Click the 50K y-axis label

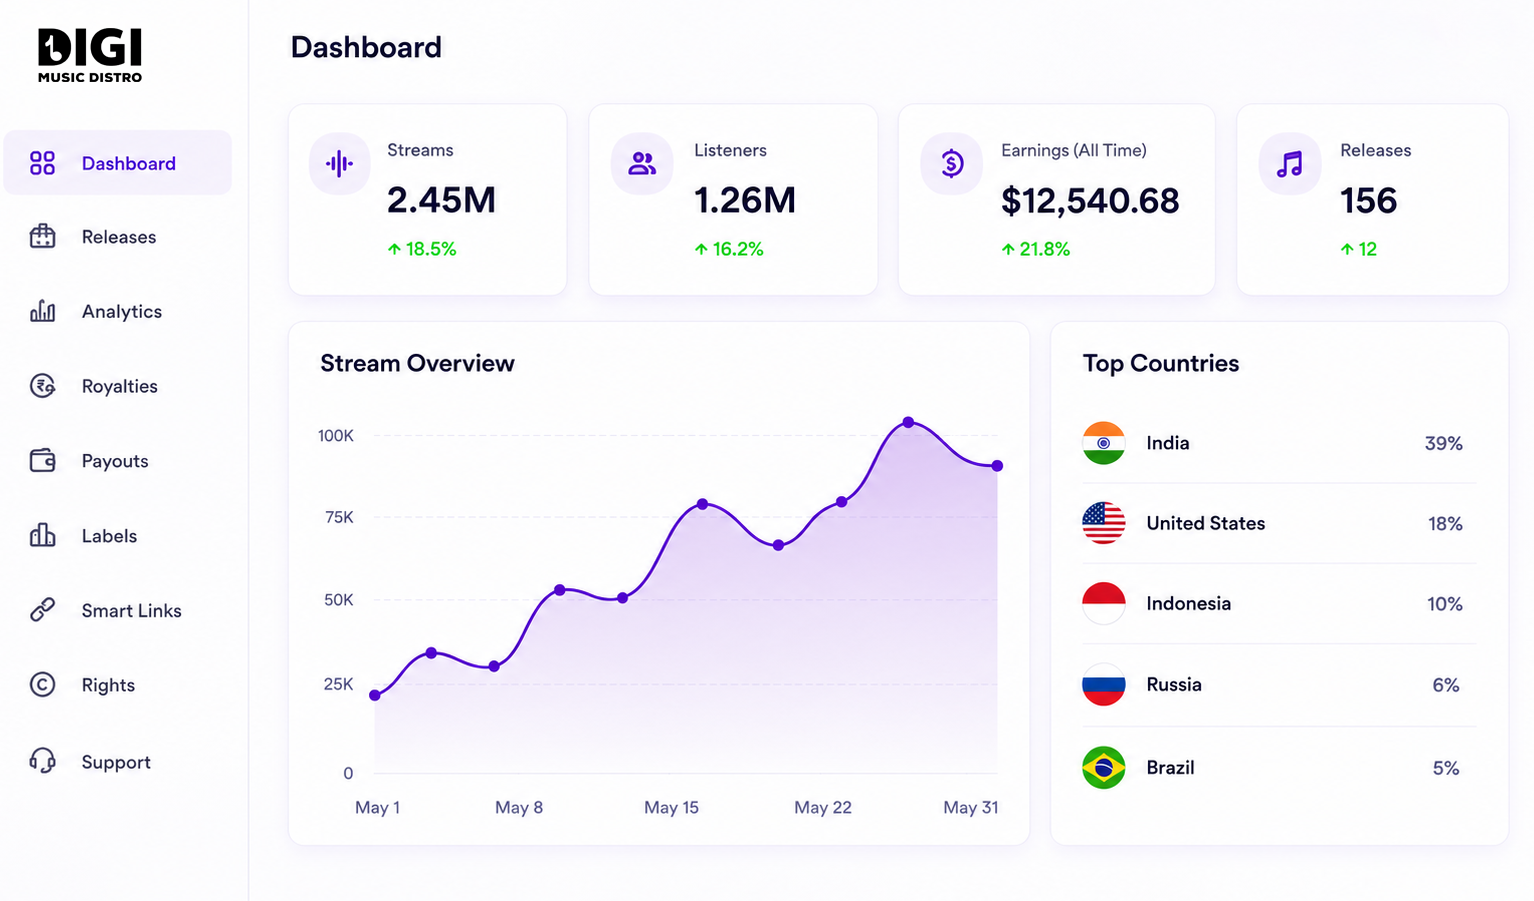tap(339, 600)
